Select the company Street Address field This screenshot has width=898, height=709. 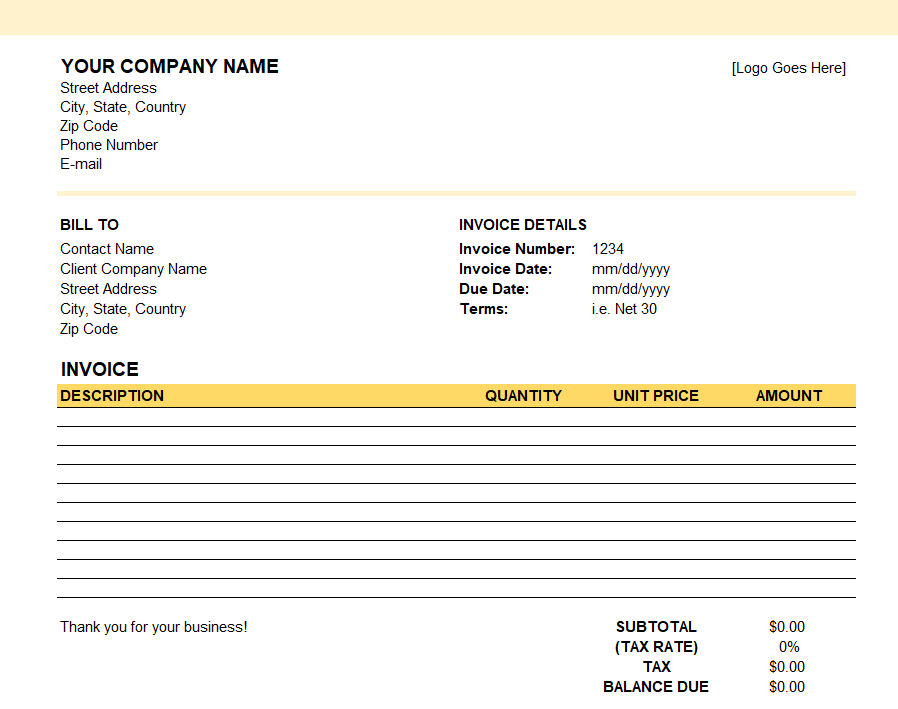(x=108, y=87)
